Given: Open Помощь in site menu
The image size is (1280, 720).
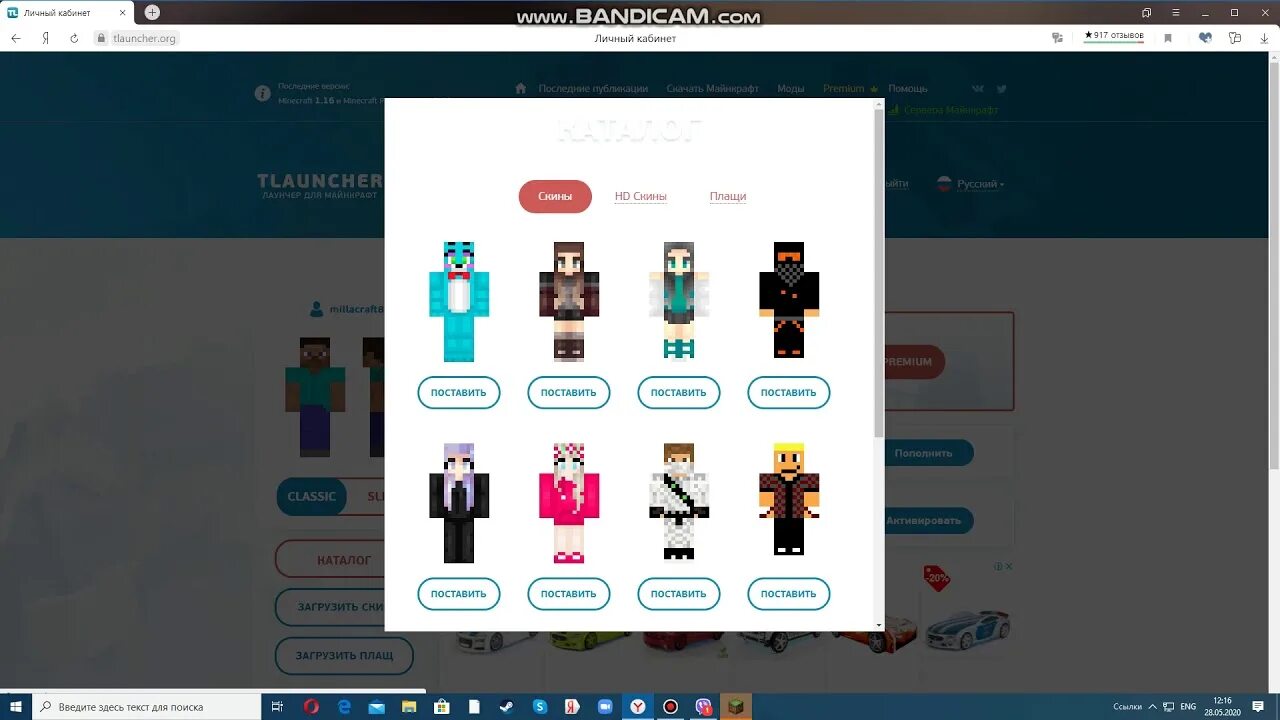Looking at the screenshot, I should 908,89.
